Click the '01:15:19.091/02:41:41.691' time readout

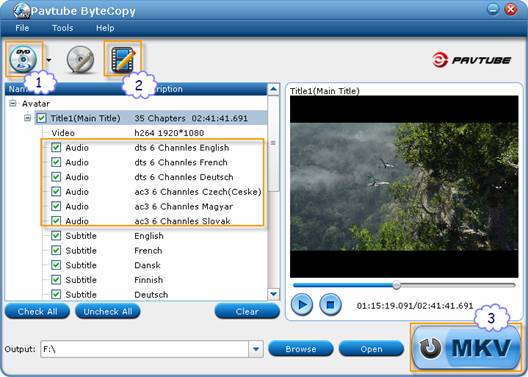click(415, 306)
